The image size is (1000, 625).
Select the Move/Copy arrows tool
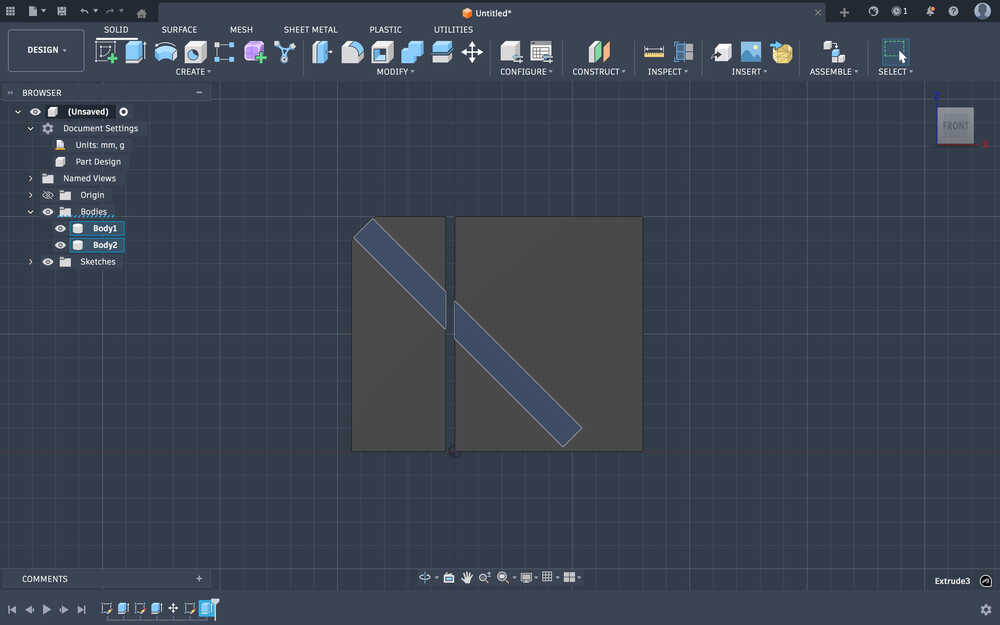point(472,52)
